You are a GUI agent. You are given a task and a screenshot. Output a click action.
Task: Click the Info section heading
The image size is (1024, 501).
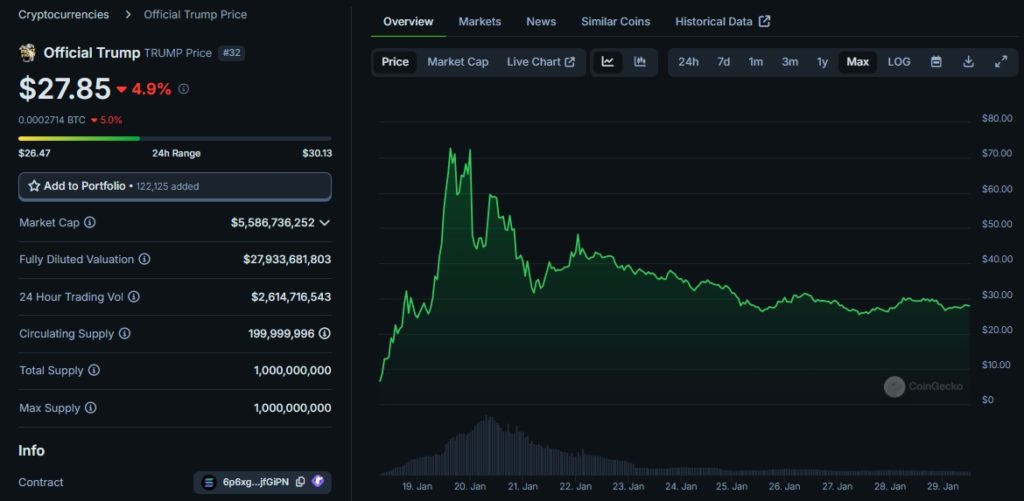[31, 451]
